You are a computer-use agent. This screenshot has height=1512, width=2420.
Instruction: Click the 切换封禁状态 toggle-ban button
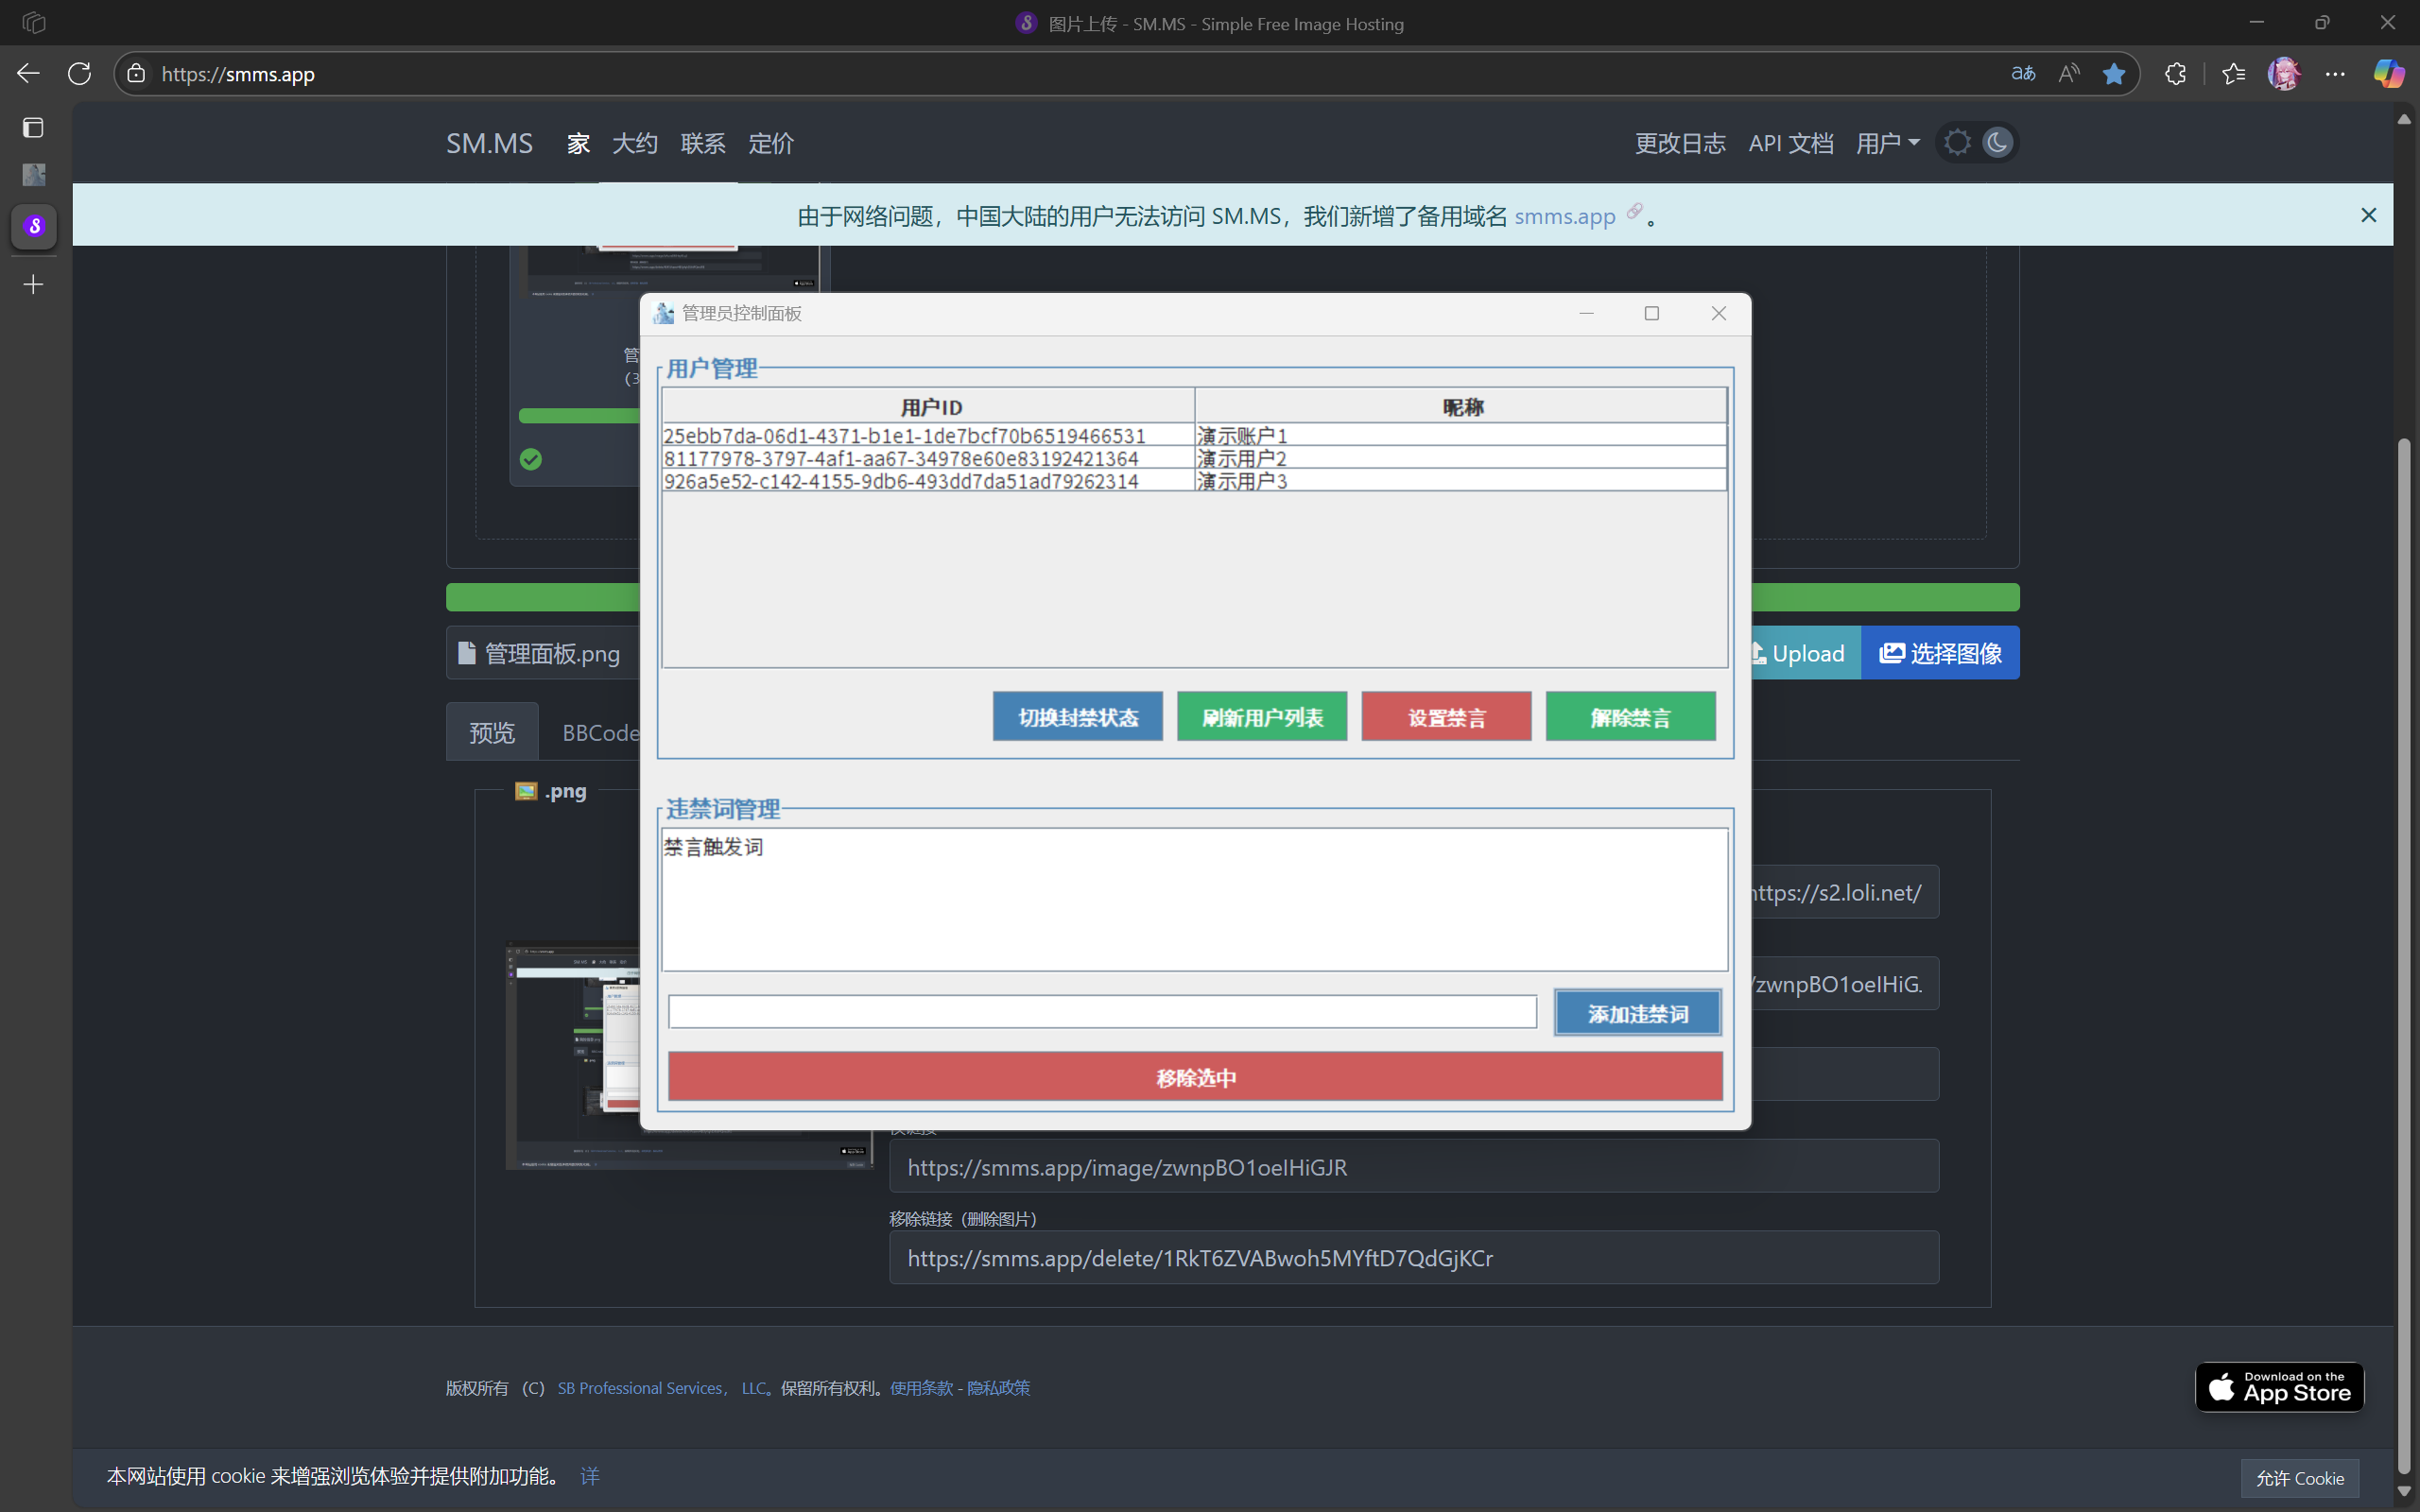[x=1077, y=717]
